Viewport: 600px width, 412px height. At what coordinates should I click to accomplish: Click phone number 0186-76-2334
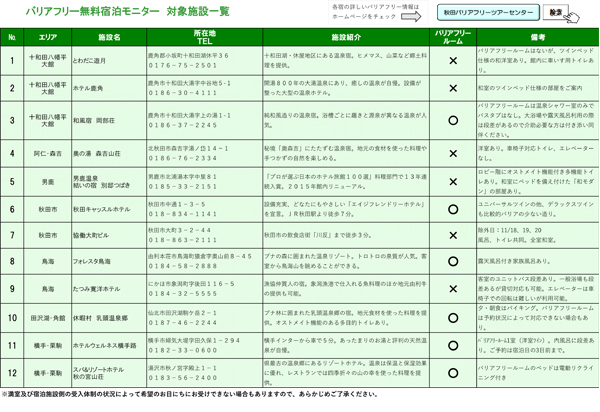183,158
